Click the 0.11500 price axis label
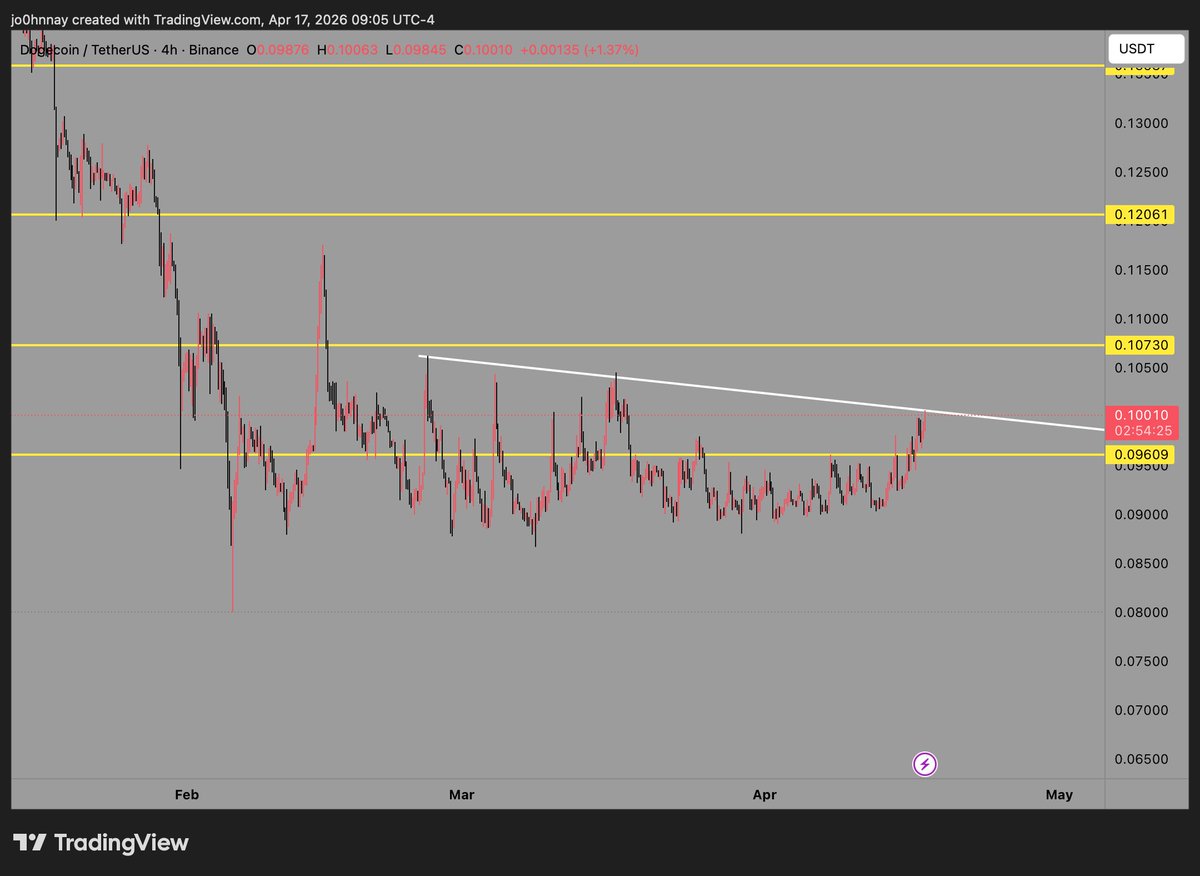This screenshot has height=876, width=1200. pyautogui.click(x=1143, y=270)
